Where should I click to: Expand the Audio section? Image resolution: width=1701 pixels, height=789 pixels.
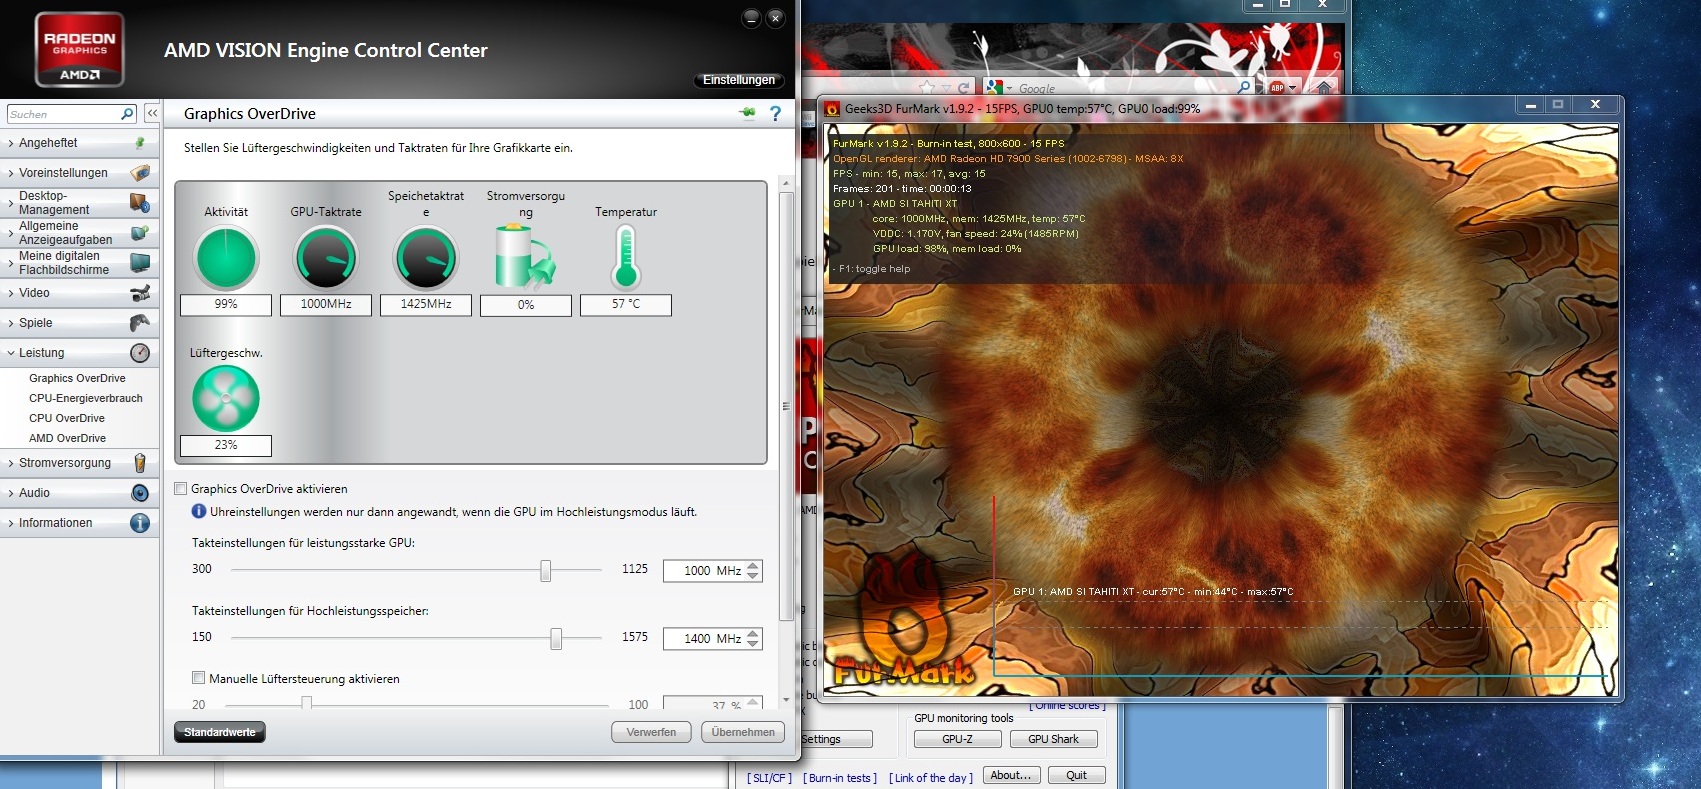11,493
